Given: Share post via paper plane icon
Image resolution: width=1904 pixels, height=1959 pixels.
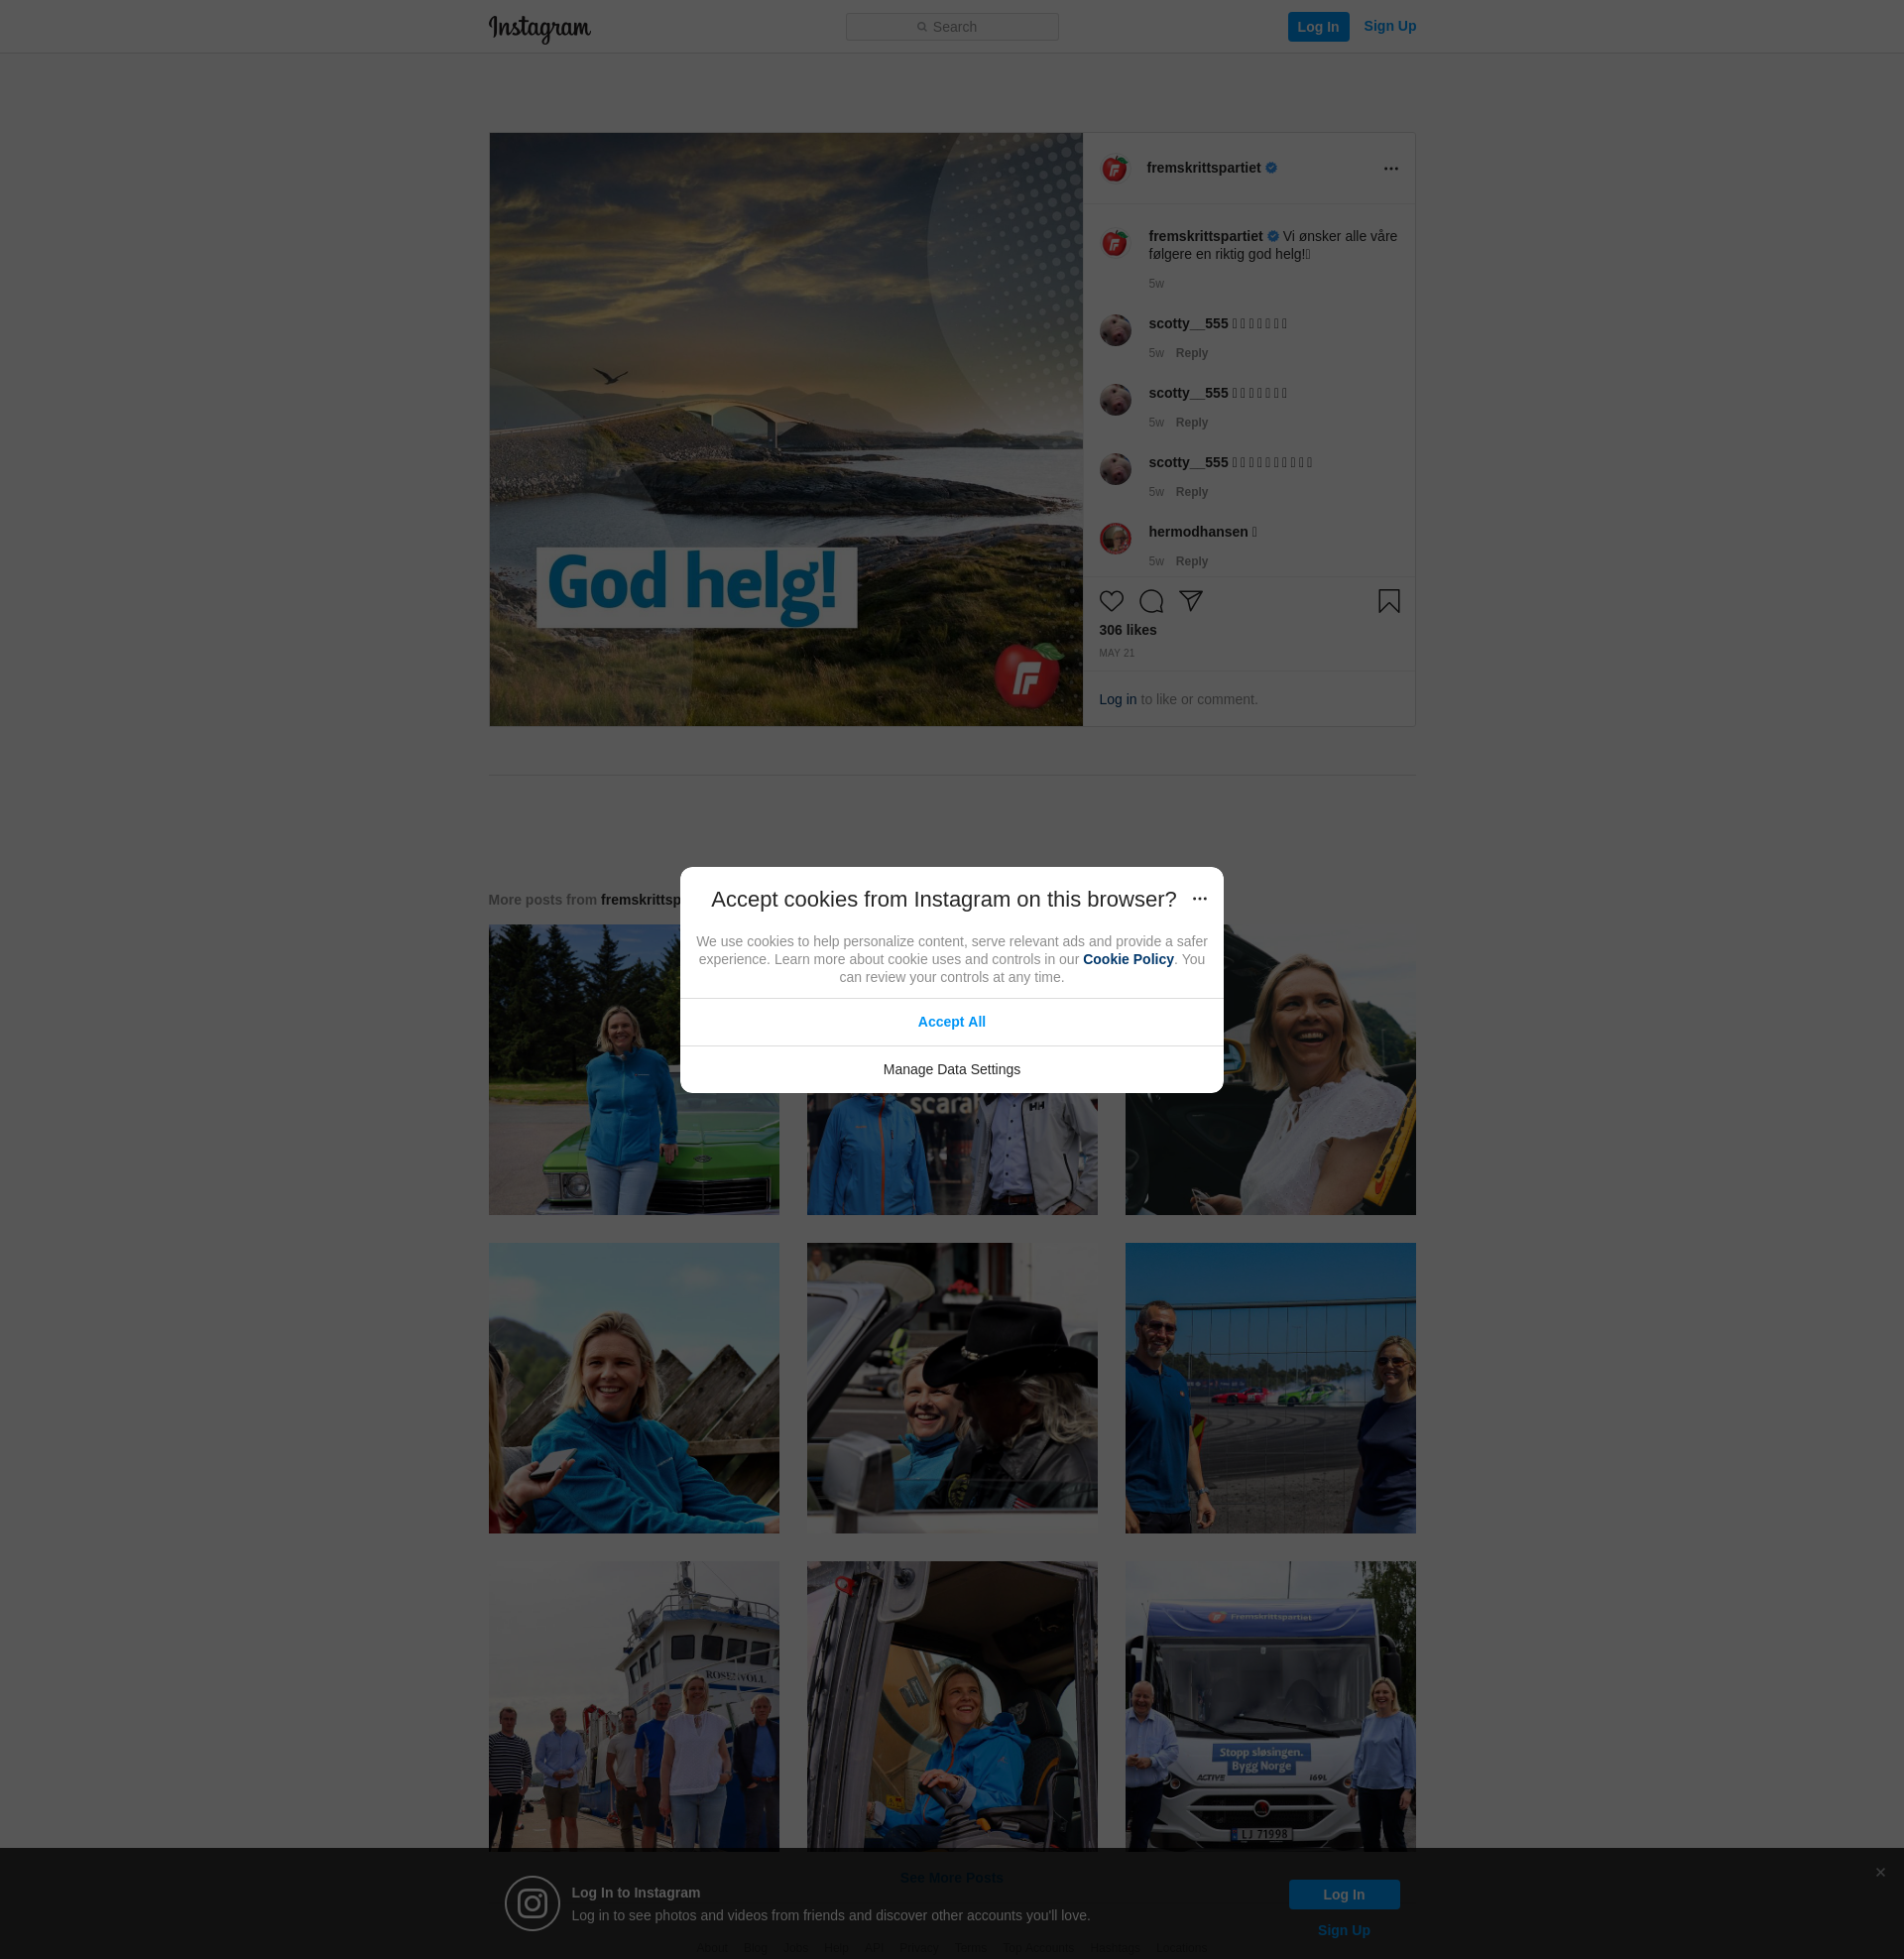Looking at the screenshot, I should point(1190,601).
